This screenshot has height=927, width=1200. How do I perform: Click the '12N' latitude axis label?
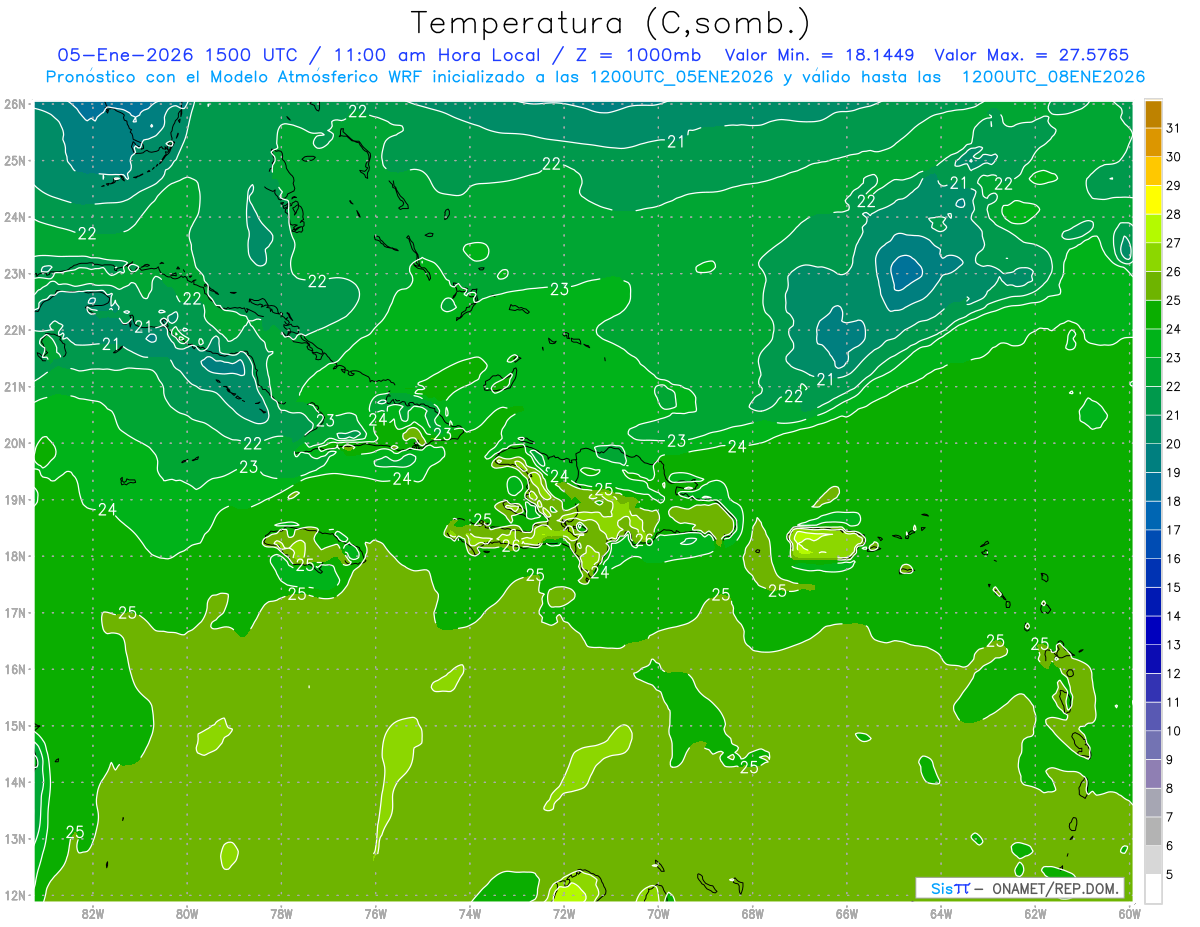pyautogui.click(x=15, y=895)
